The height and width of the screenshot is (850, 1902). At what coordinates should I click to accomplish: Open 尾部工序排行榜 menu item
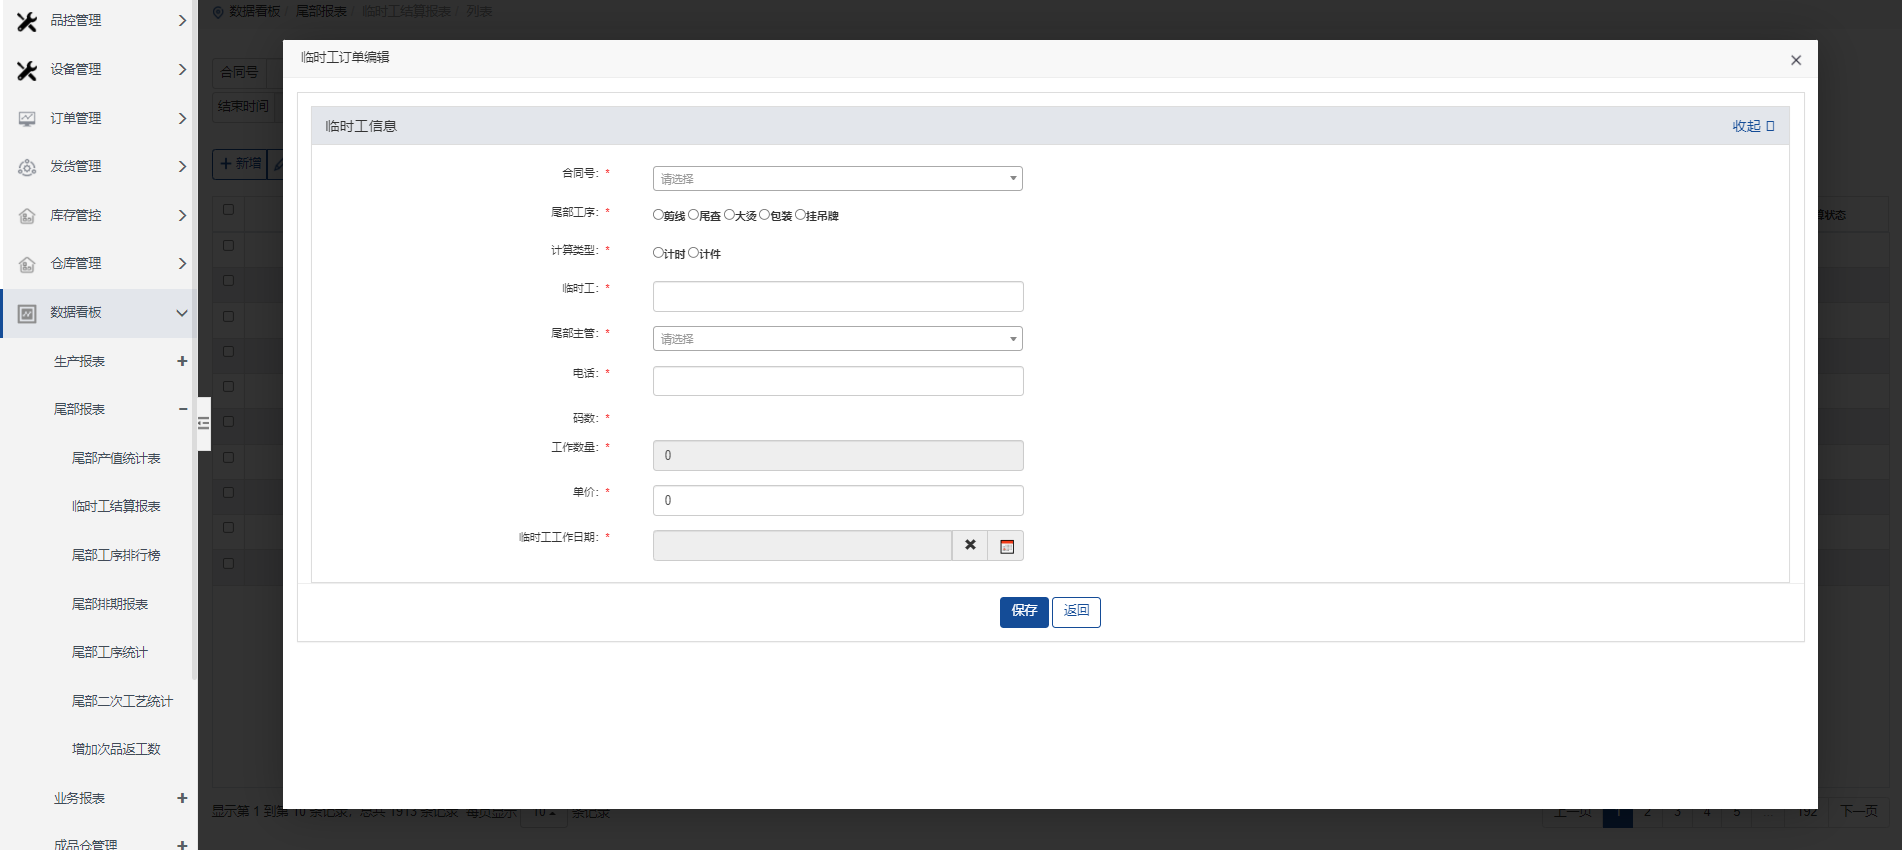[x=116, y=555]
